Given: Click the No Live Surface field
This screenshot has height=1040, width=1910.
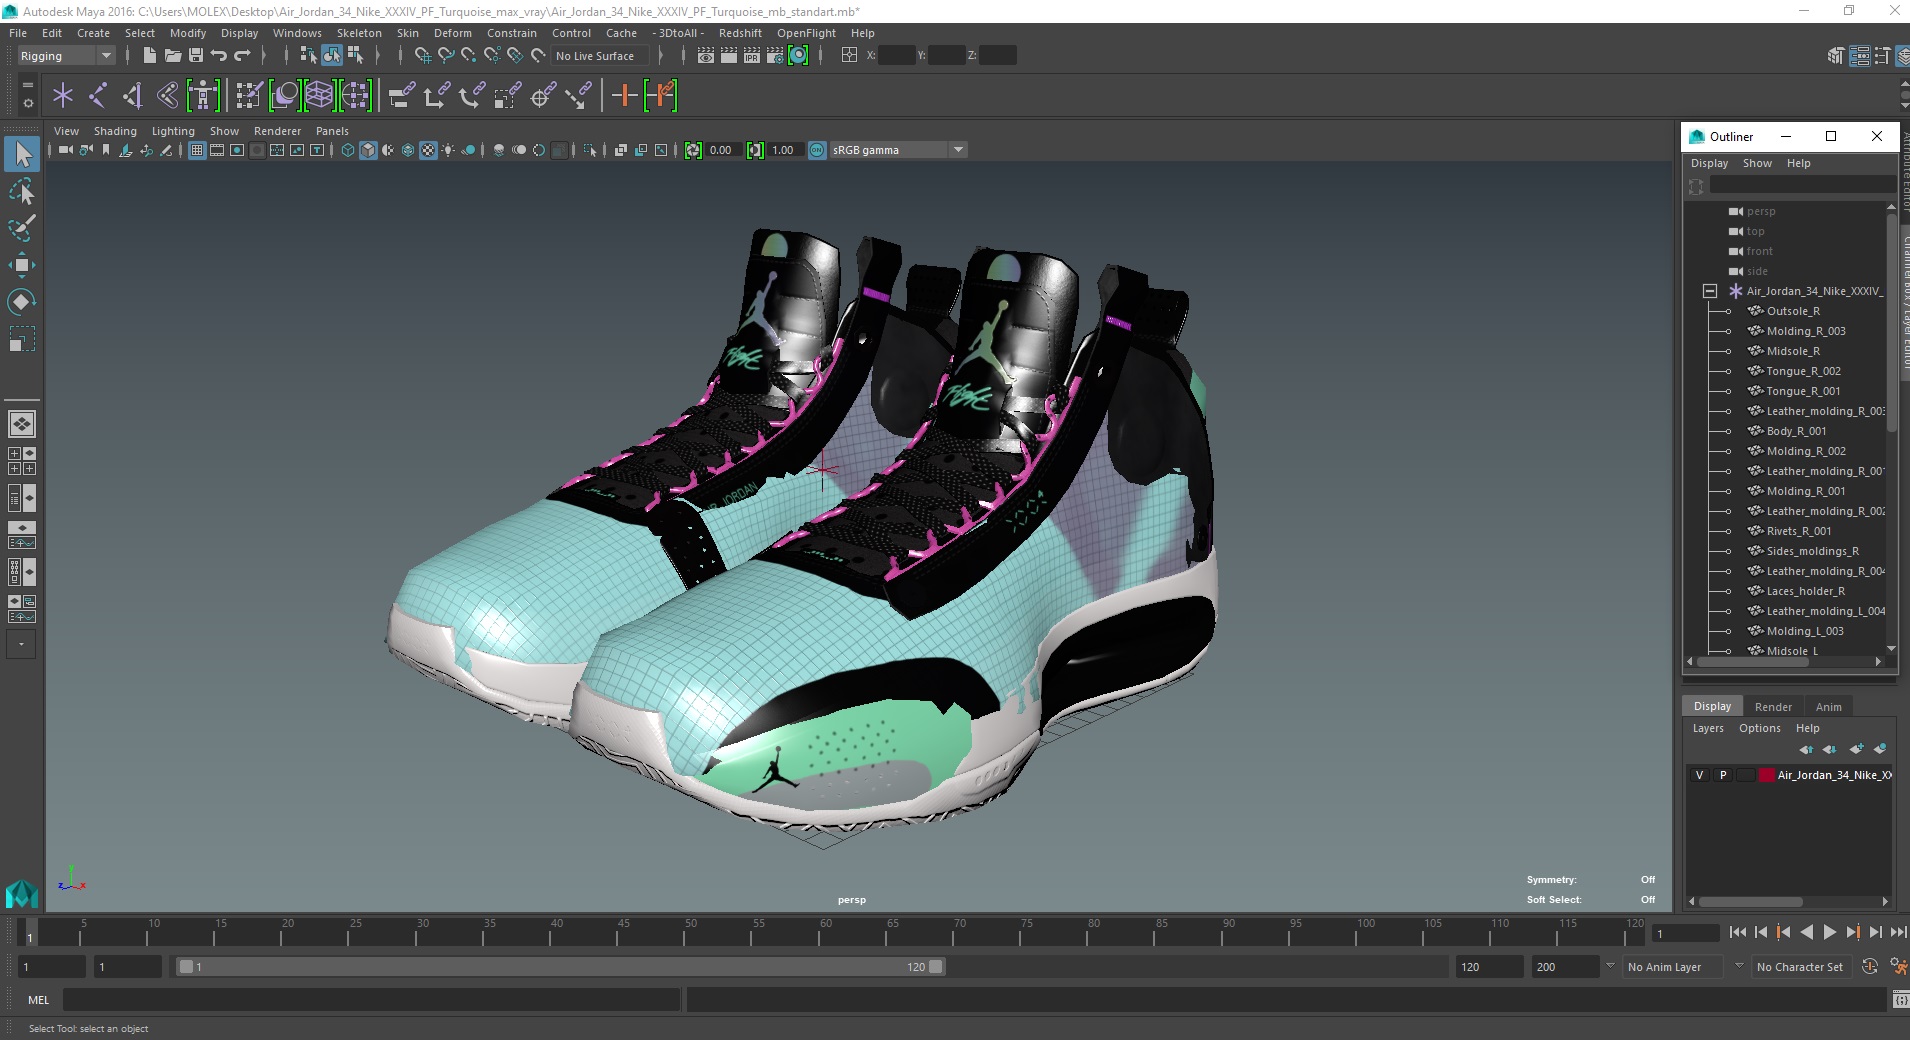Looking at the screenshot, I should 600,56.
